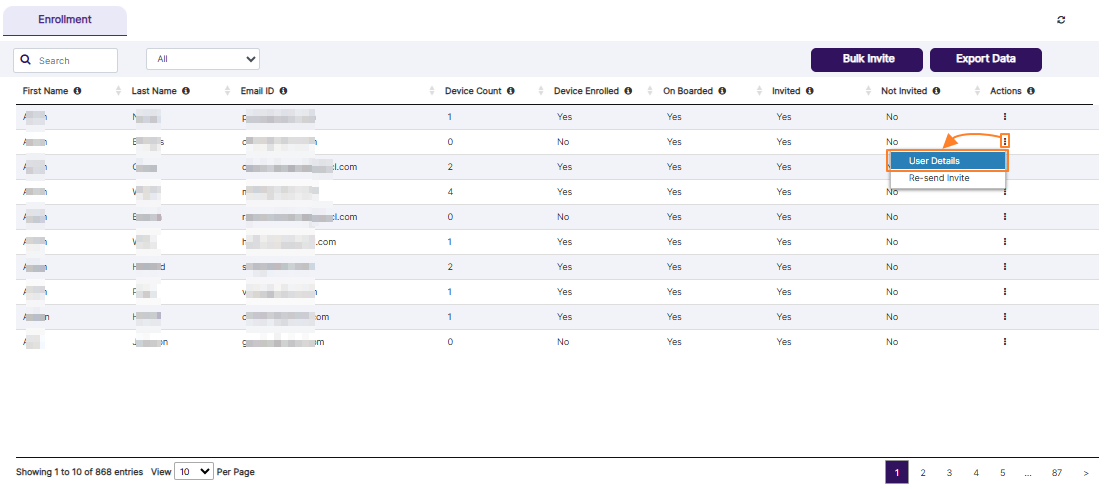The height and width of the screenshot is (489, 1104).
Task: Click info icon beside Email ID header
Action: pos(284,91)
